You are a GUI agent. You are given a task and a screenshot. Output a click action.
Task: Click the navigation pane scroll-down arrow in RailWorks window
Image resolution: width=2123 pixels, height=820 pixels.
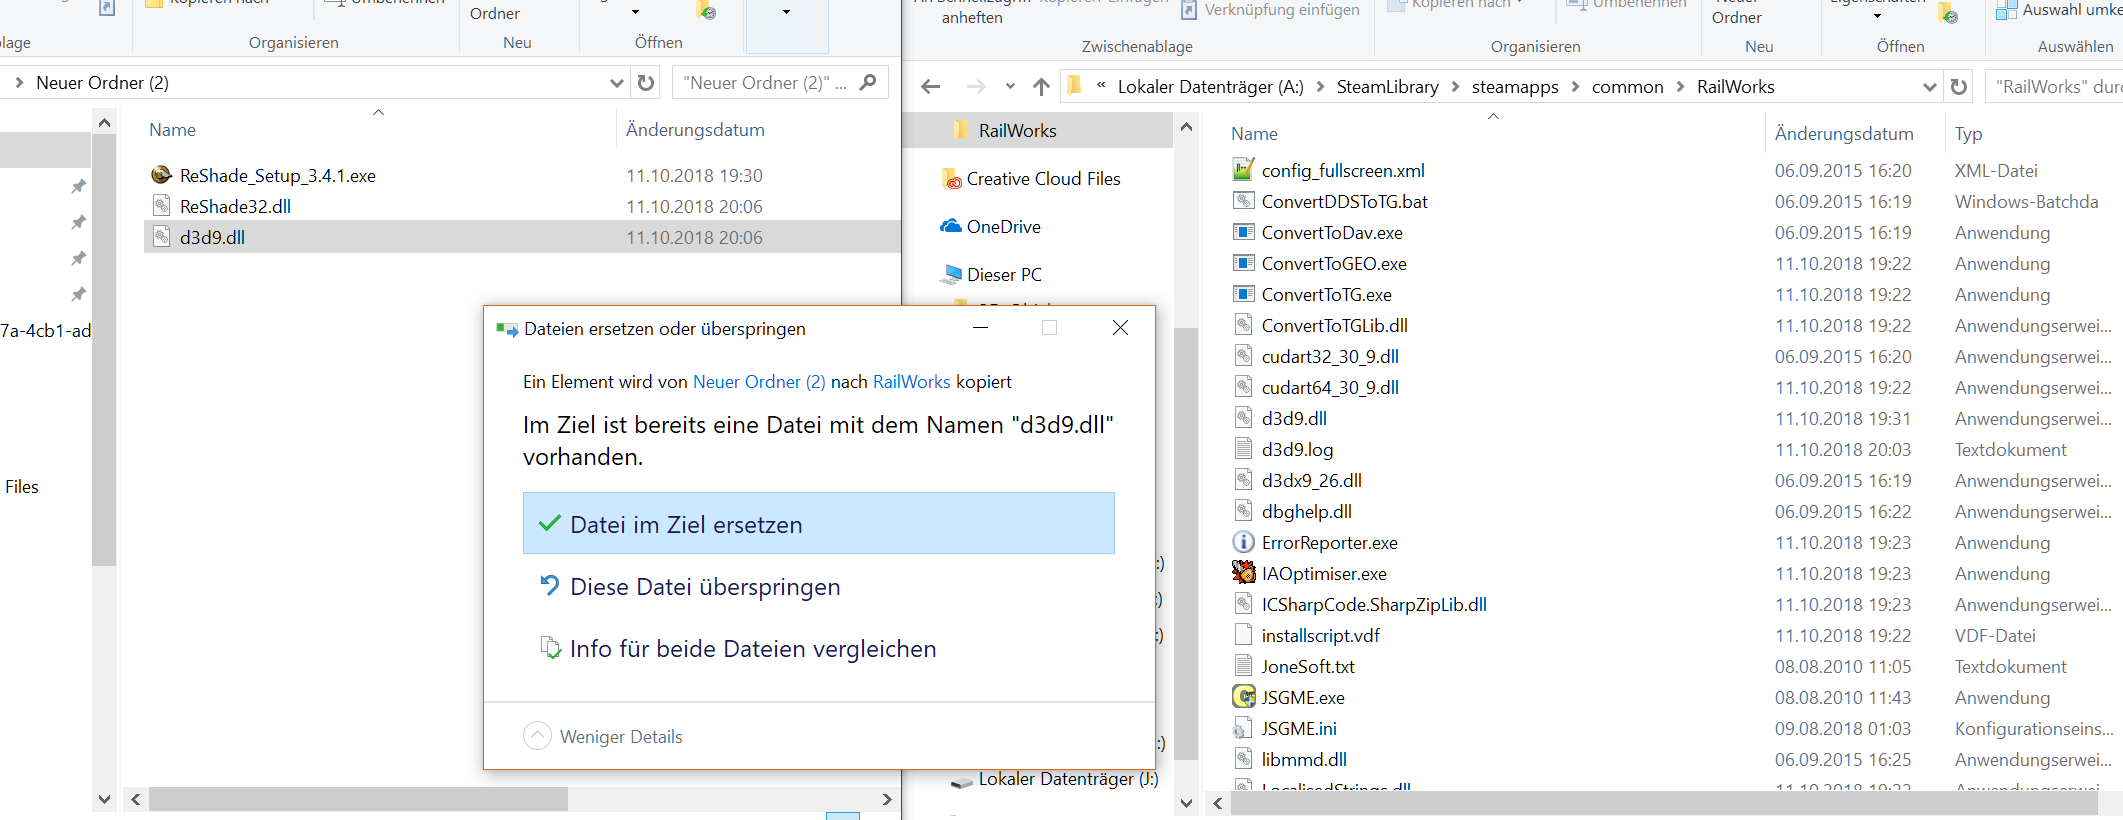[x=1186, y=802]
